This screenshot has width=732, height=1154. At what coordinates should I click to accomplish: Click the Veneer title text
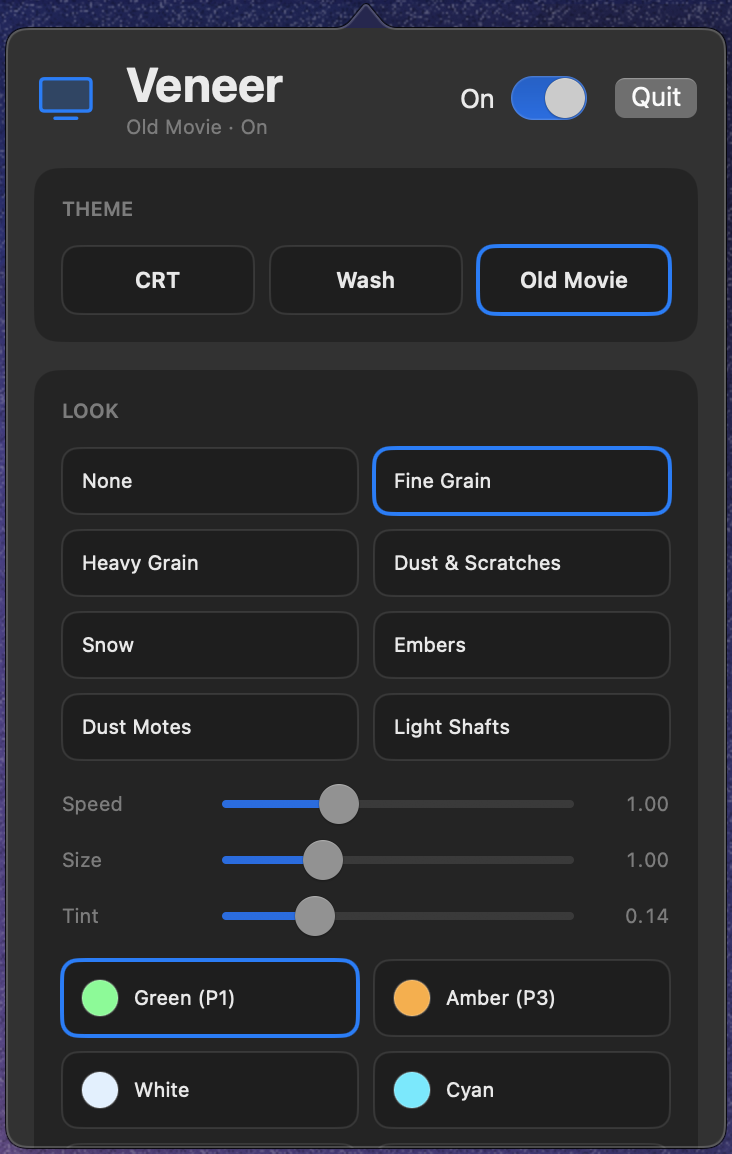click(x=205, y=86)
